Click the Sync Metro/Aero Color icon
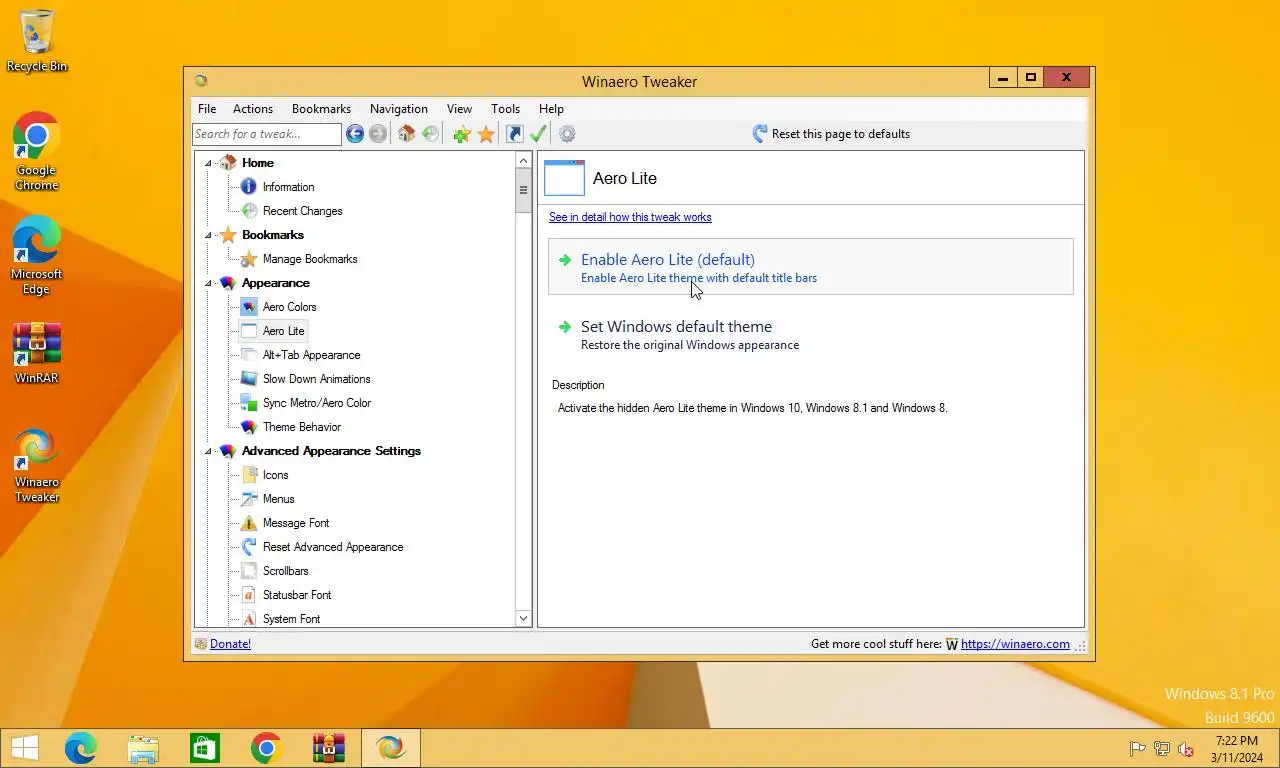Screen dimensions: 1280x768 [x=249, y=403]
